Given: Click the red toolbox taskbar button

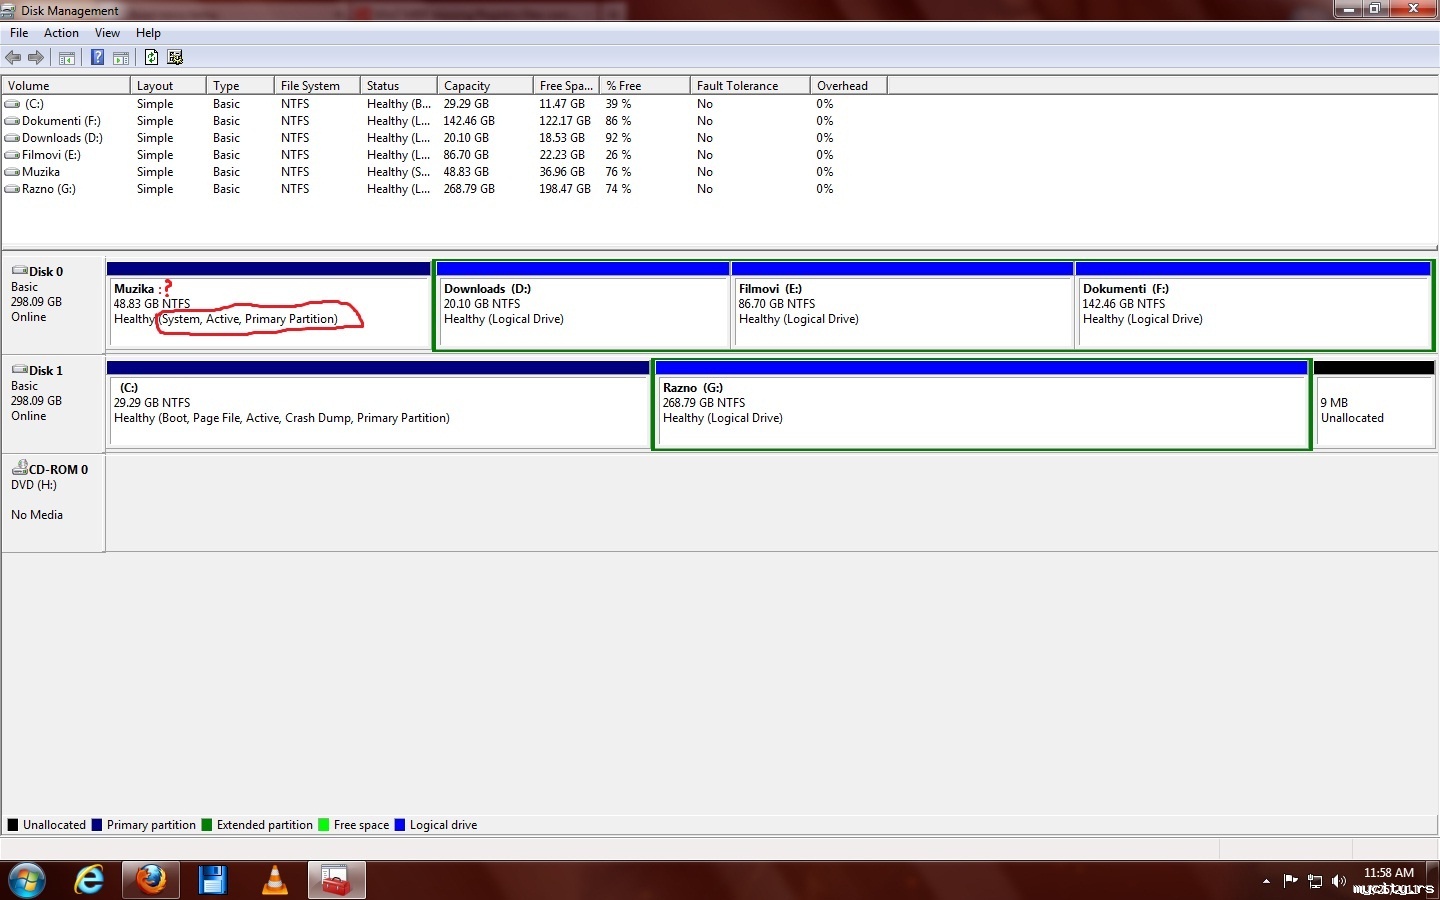Looking at the screenshot, I should click(x=336, y=880).
